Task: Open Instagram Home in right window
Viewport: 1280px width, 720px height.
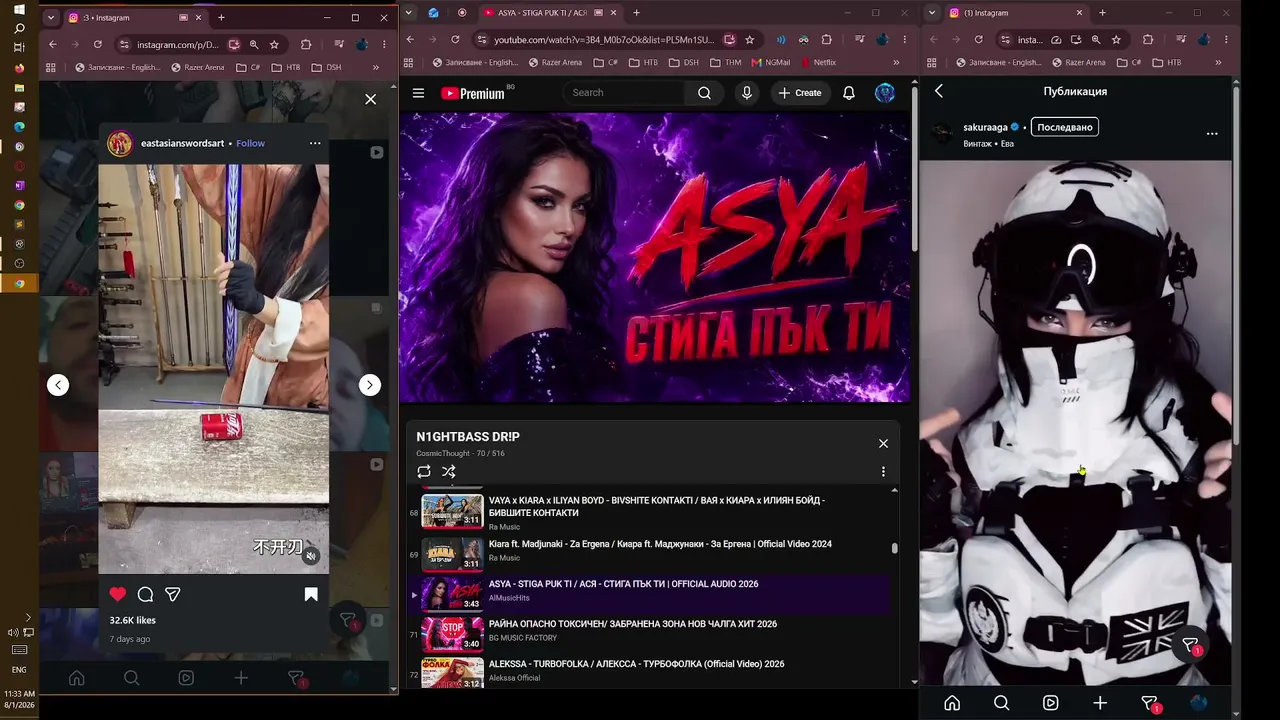Action: [952, 703]
